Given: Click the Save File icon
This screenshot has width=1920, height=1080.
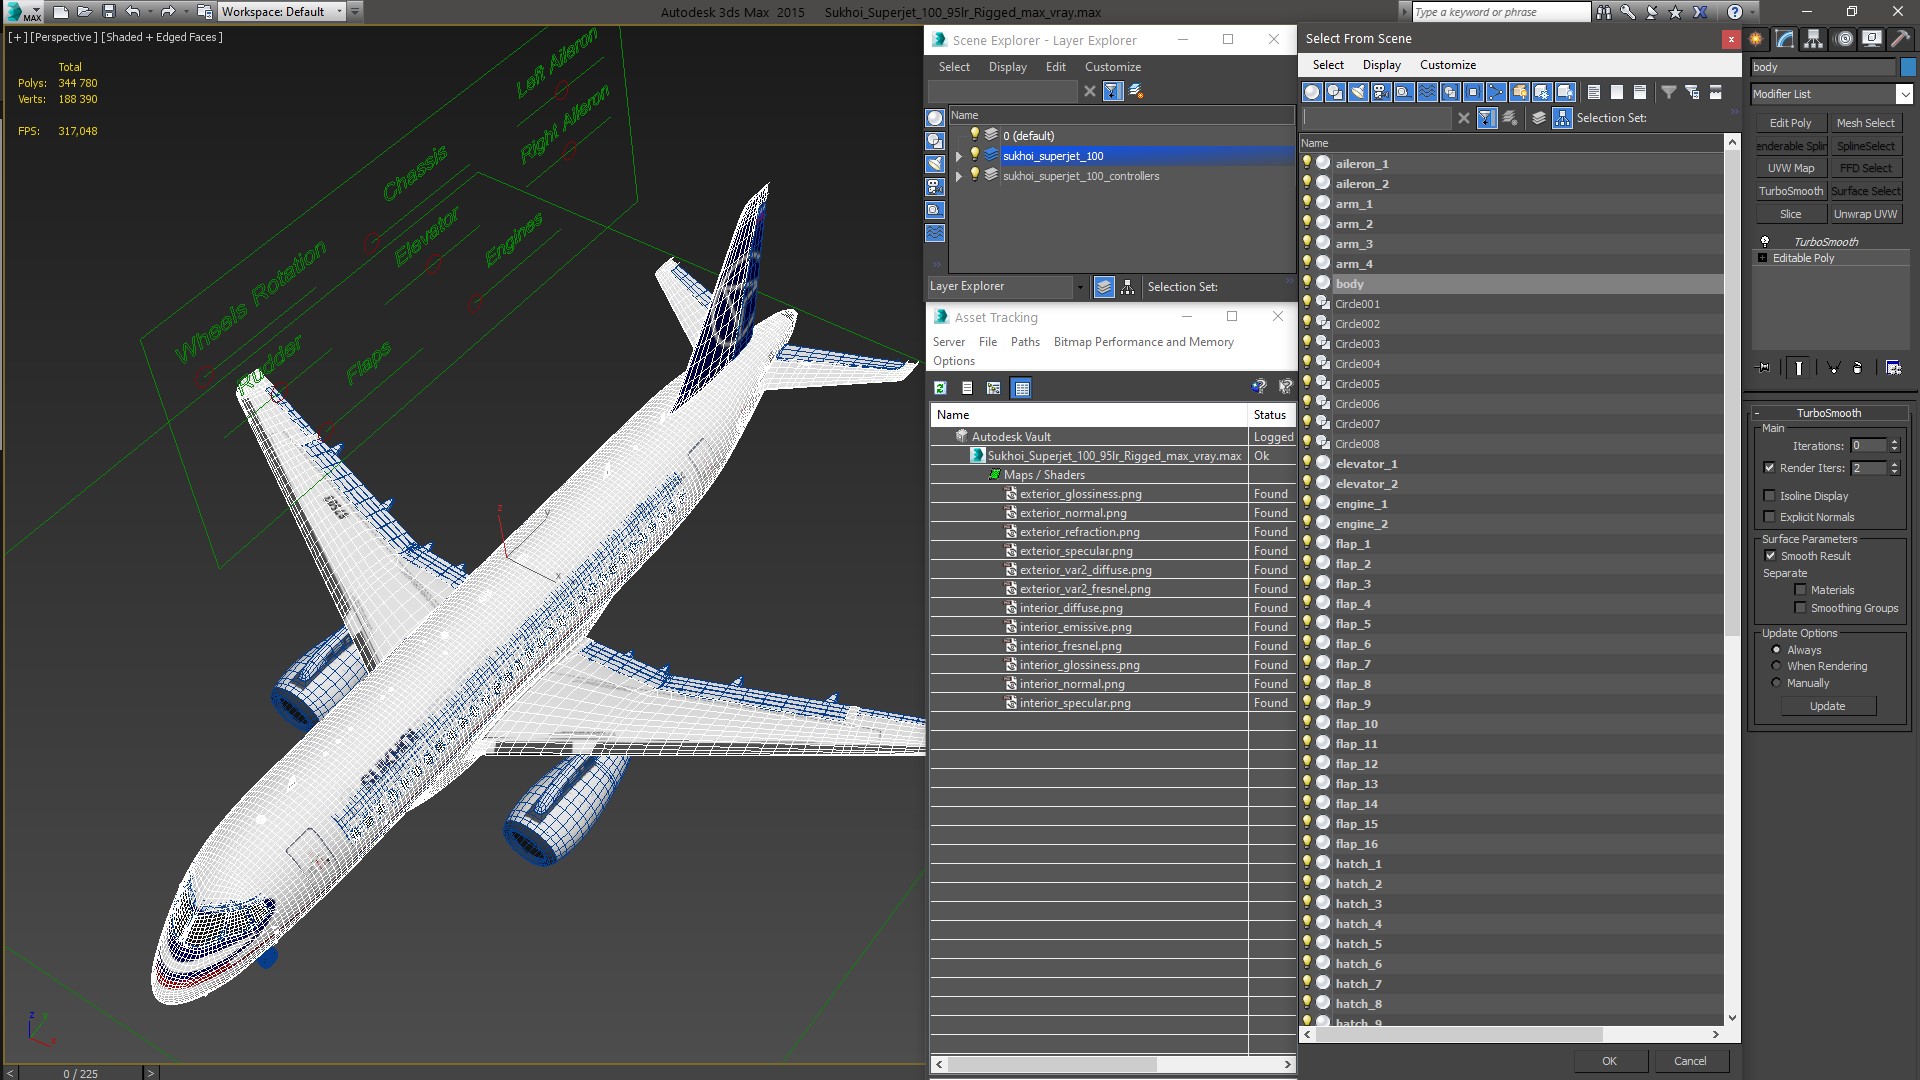Looking at the screenshot, I should click(109, 12).
